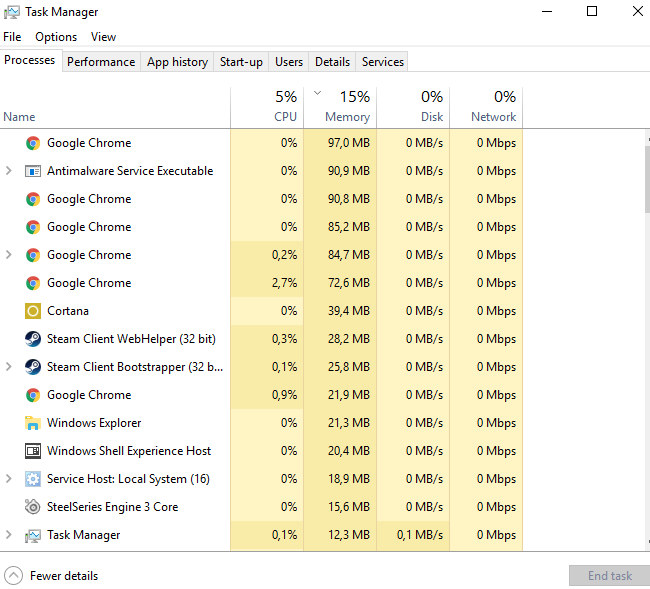Click the Chrome icon with 21,9 MB memory
This screenshot has height=589, width=650.
point(33,395)
